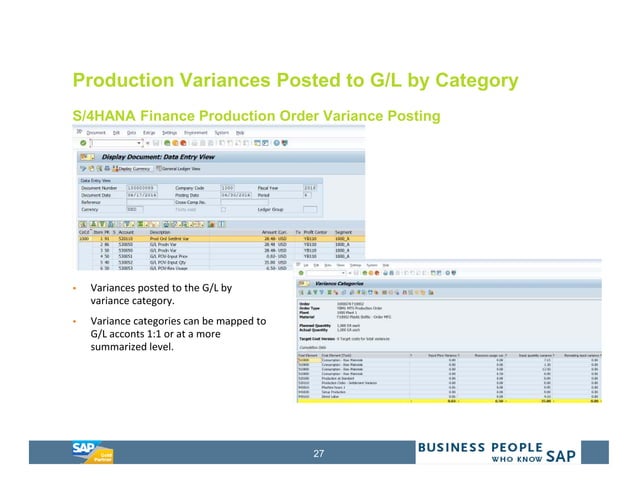This screenshot has height=493, width=638.
Task: Open the Settings menu in the Display Document window
Action: coord(169,133)
